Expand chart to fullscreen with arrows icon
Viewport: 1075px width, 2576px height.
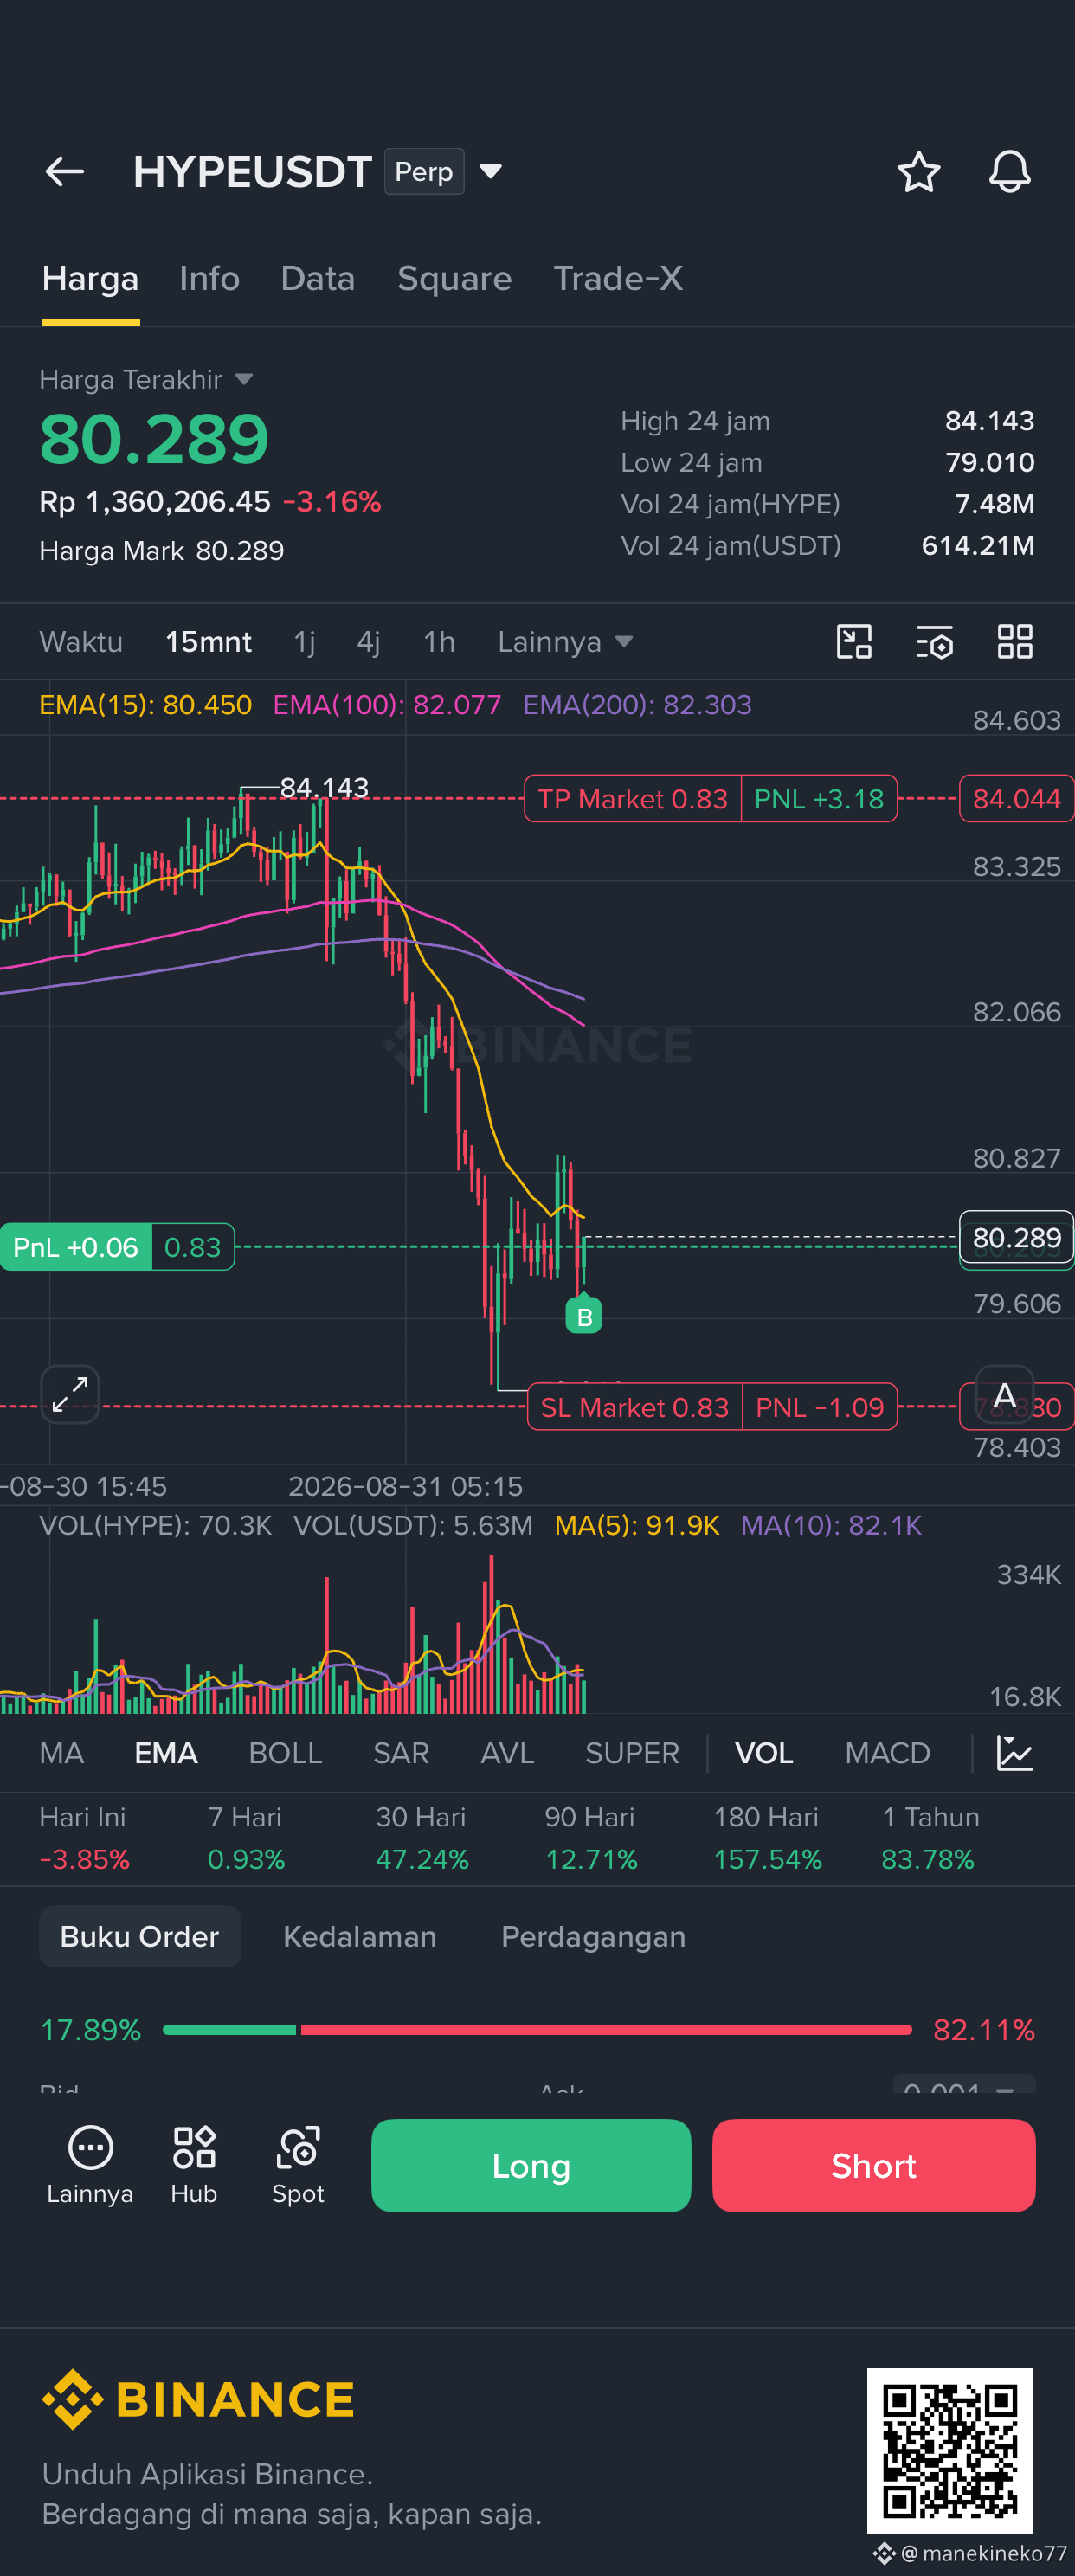(x=70, y=1394)
